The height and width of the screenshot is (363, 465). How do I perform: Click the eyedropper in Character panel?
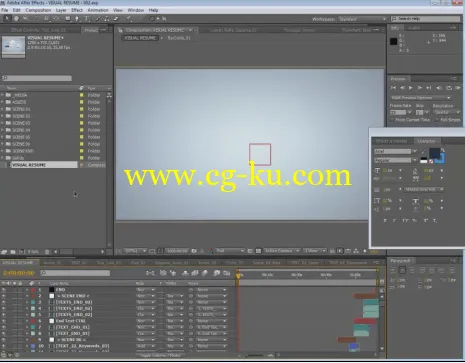[x=424, y=152]
